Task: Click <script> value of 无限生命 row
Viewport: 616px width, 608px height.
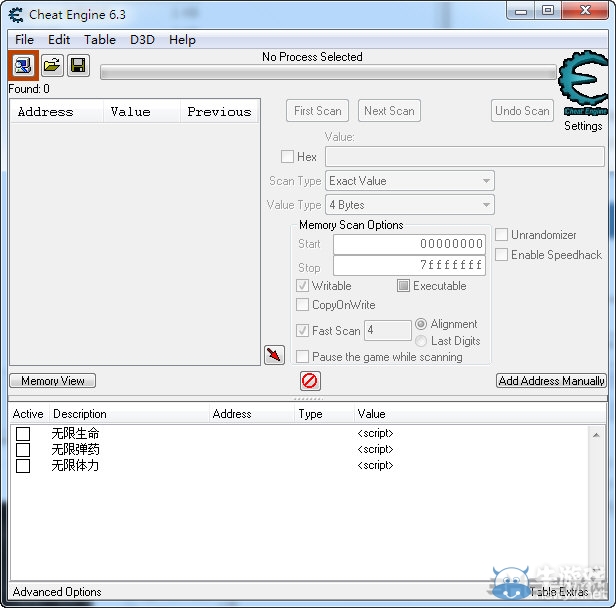Action: click(x=375, y=433)
